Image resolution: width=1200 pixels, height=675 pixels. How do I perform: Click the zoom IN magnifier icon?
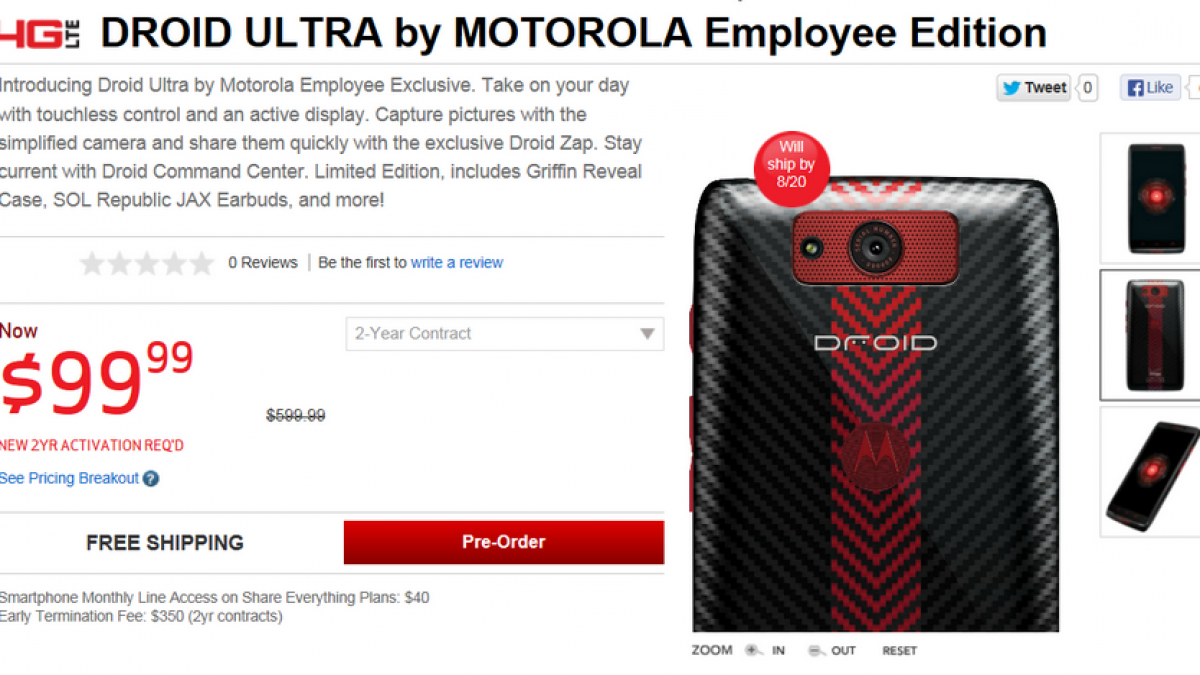click(x=753, y=650)
